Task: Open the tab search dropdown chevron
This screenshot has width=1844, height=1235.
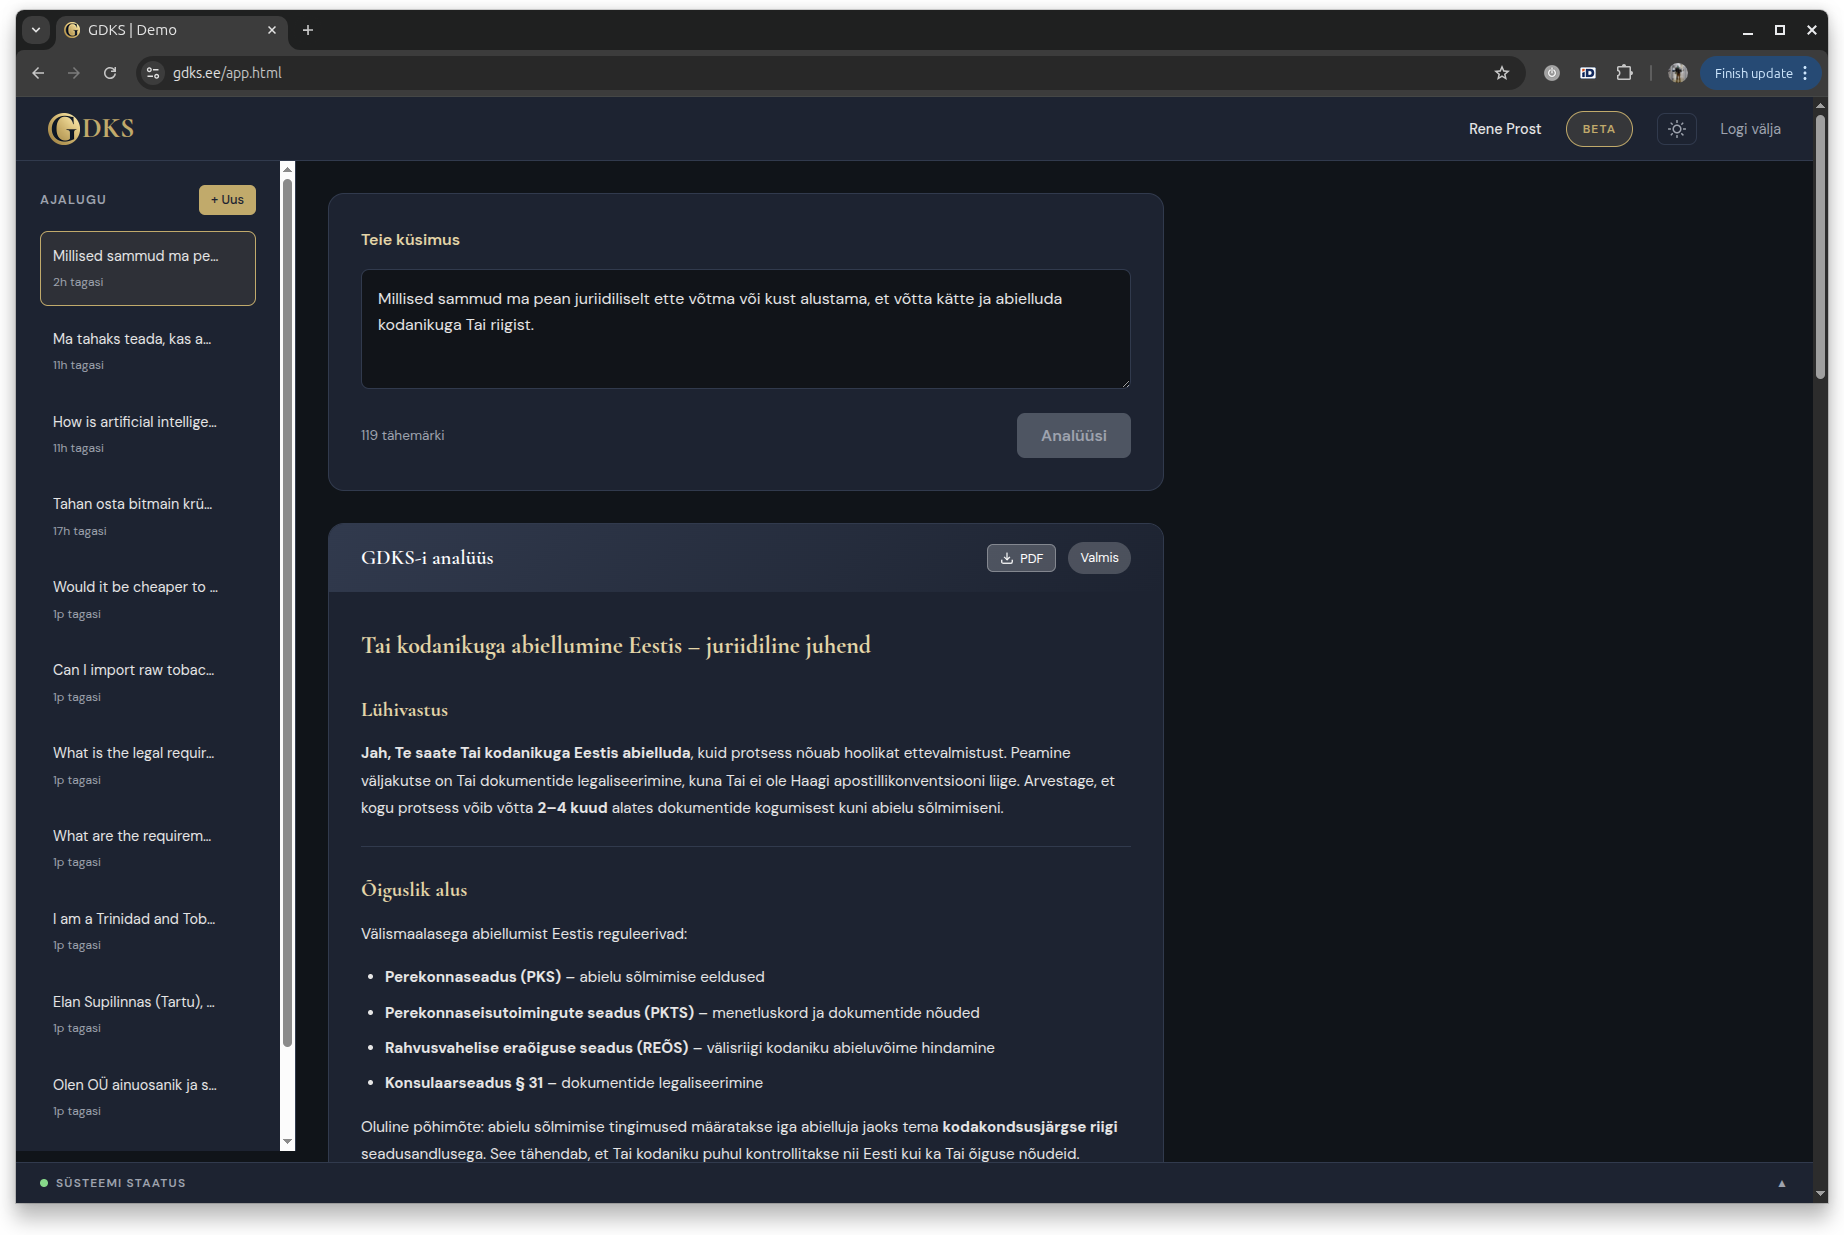Action: coord(36,30)
